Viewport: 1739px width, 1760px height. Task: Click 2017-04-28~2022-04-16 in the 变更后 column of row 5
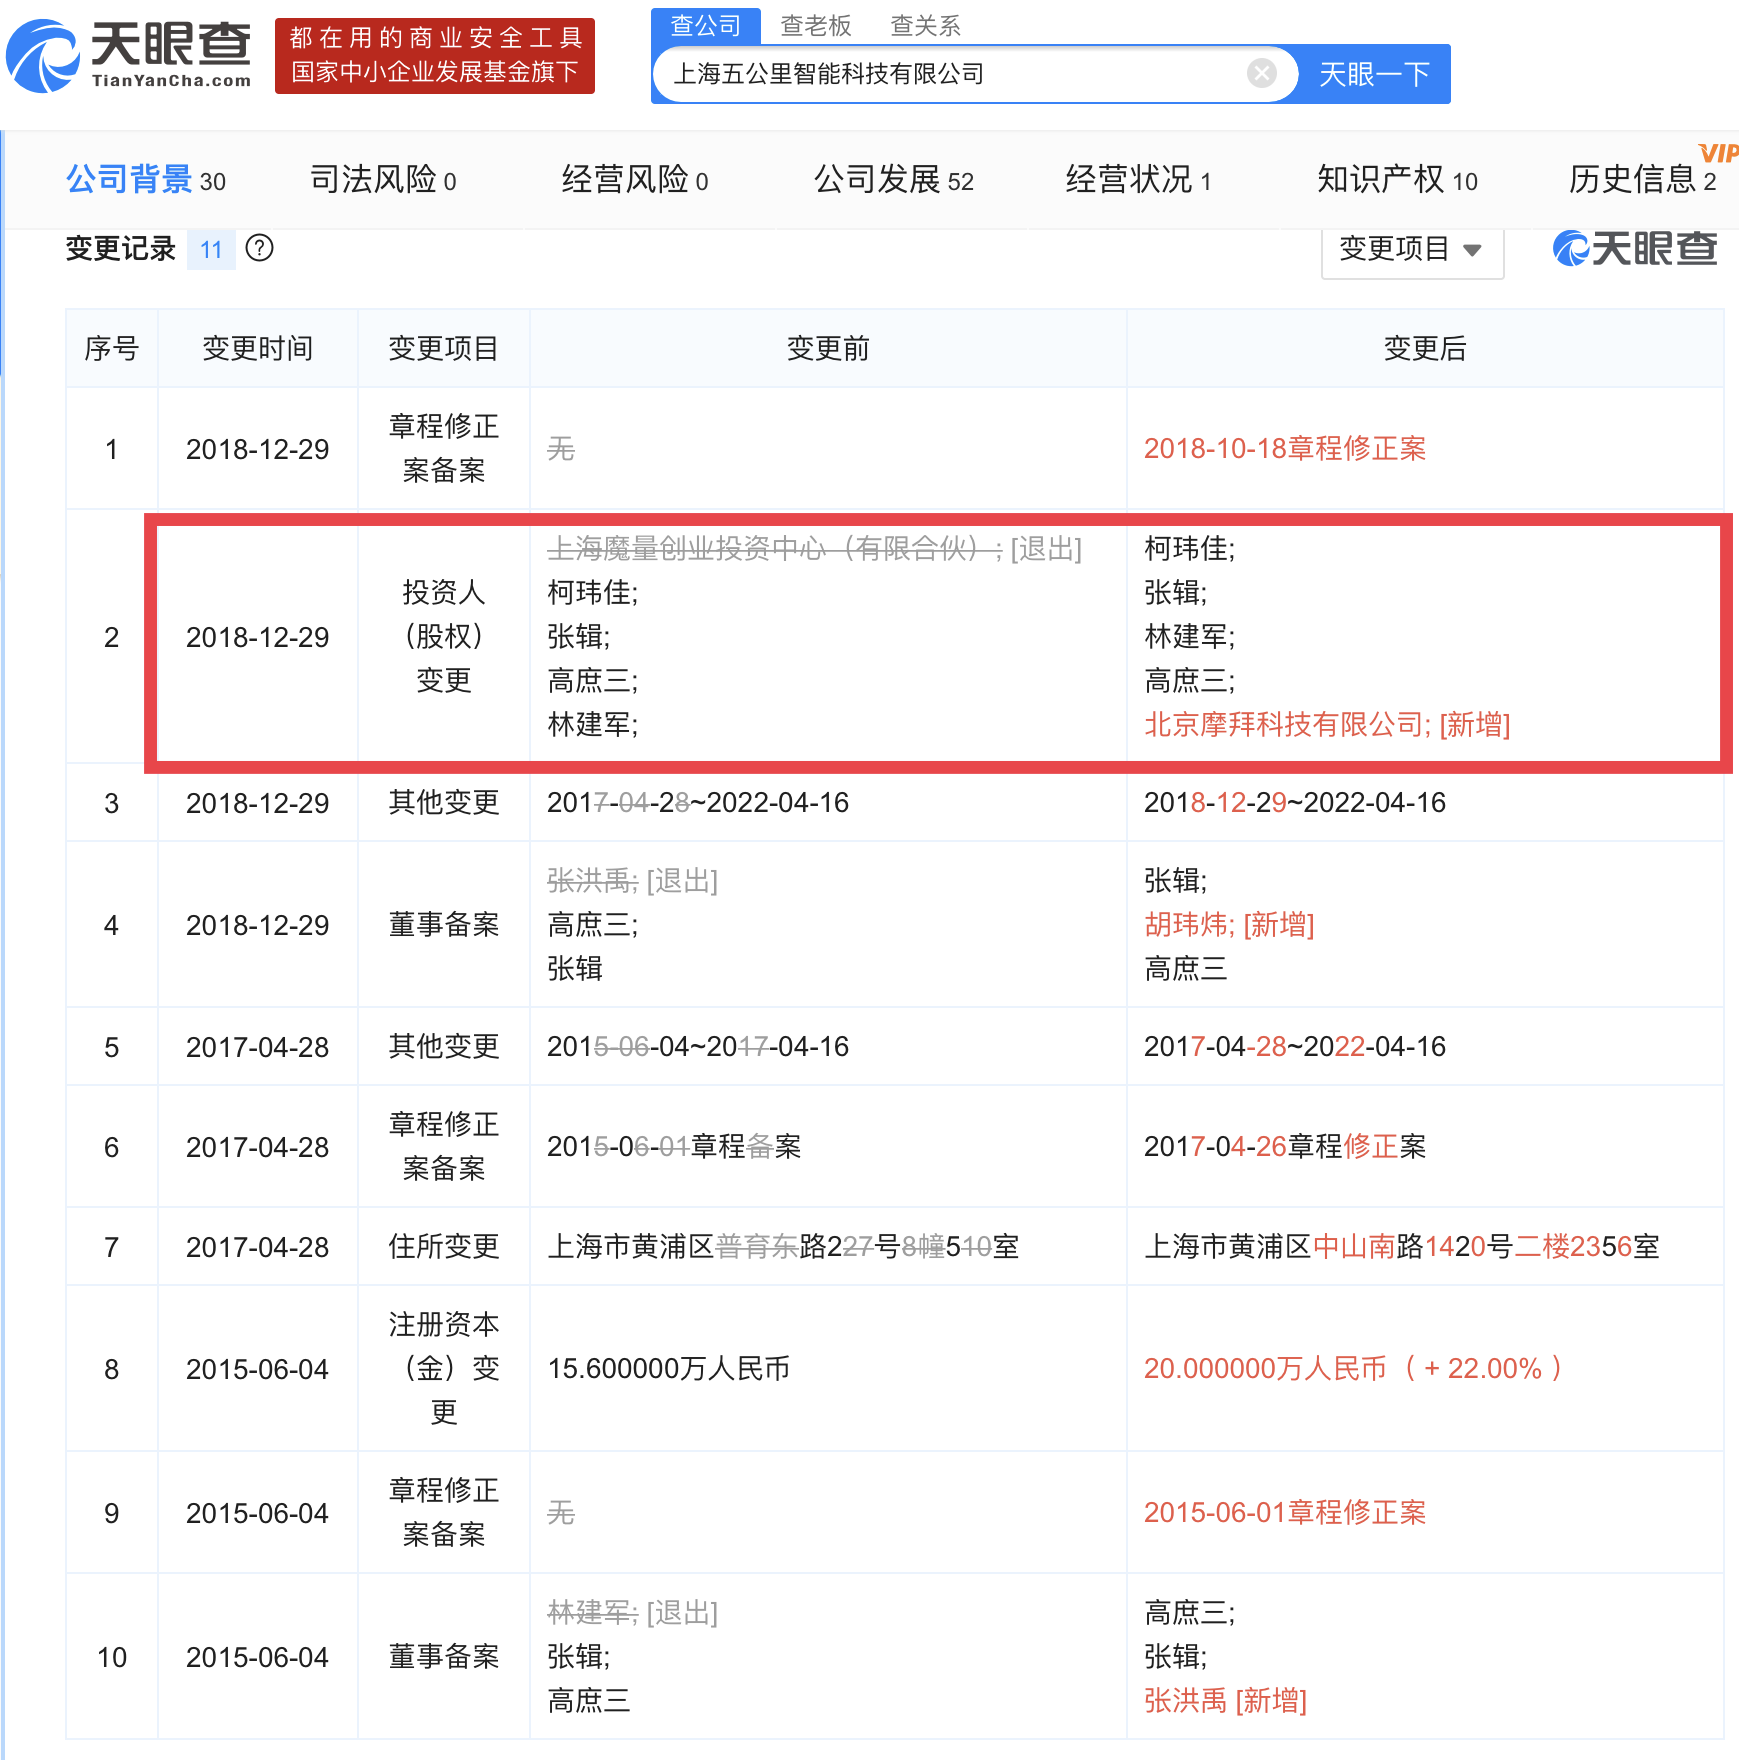pyautogui.click(x=1295, y=1046)
